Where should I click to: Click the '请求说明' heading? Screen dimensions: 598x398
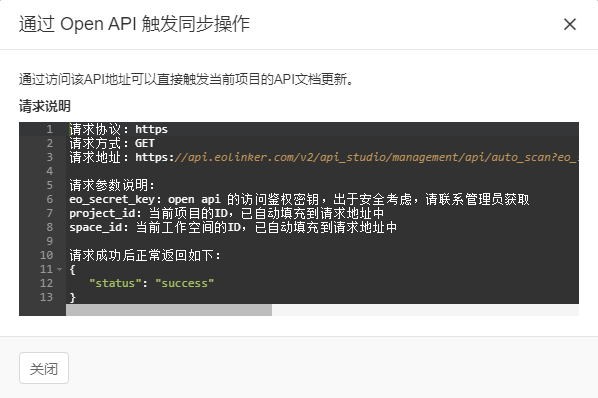(x=45, y=106)
